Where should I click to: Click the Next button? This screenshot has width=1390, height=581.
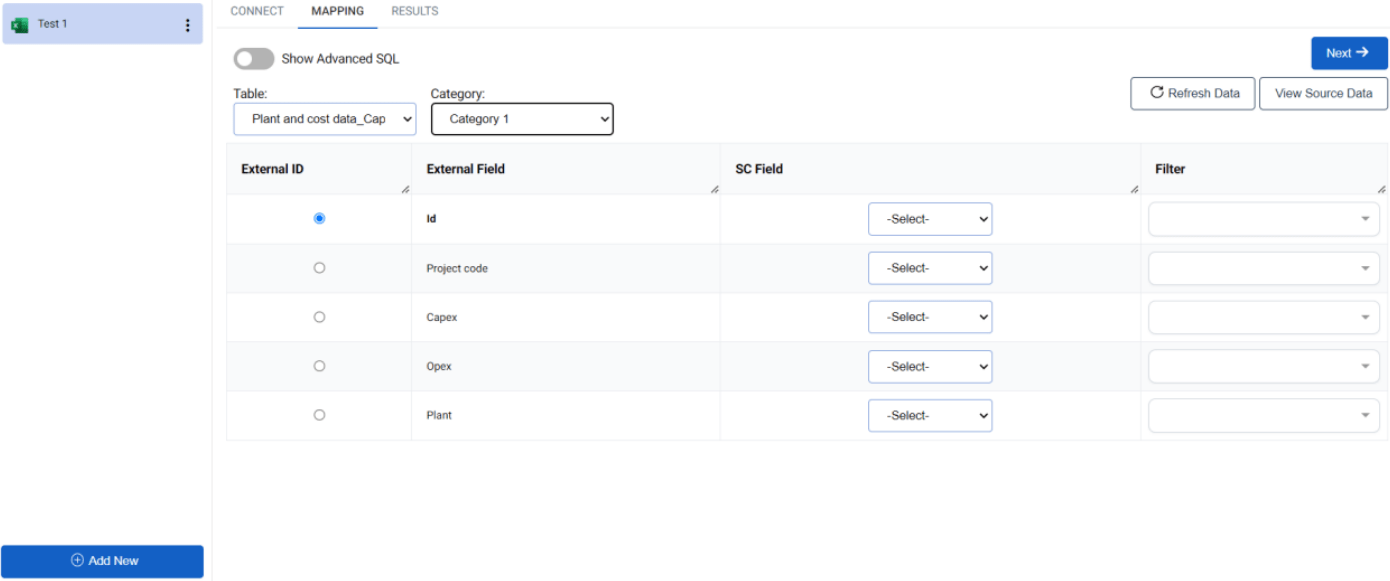tap(1348, 52)
